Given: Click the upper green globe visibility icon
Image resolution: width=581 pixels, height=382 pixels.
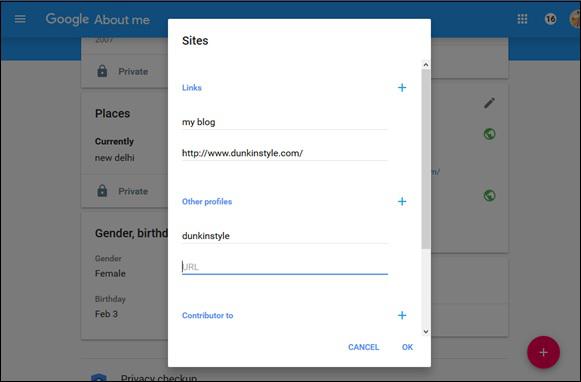Looking at the screenshot, I should tap(489, 134).
